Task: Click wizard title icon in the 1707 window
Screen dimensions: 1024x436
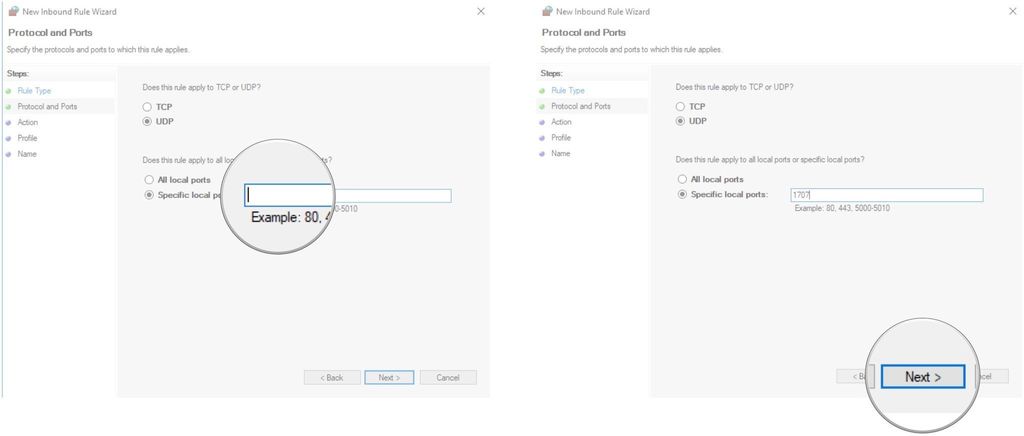Action: click(x=546, y=11)
